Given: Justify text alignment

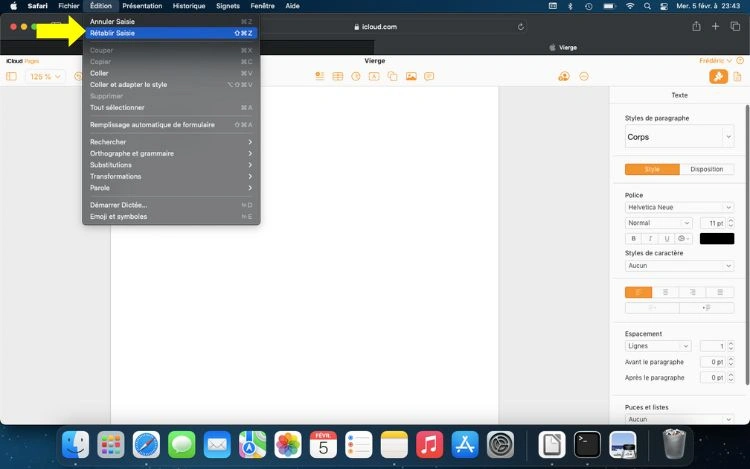Looking at the screenshot, I should (x=720, y=292).
